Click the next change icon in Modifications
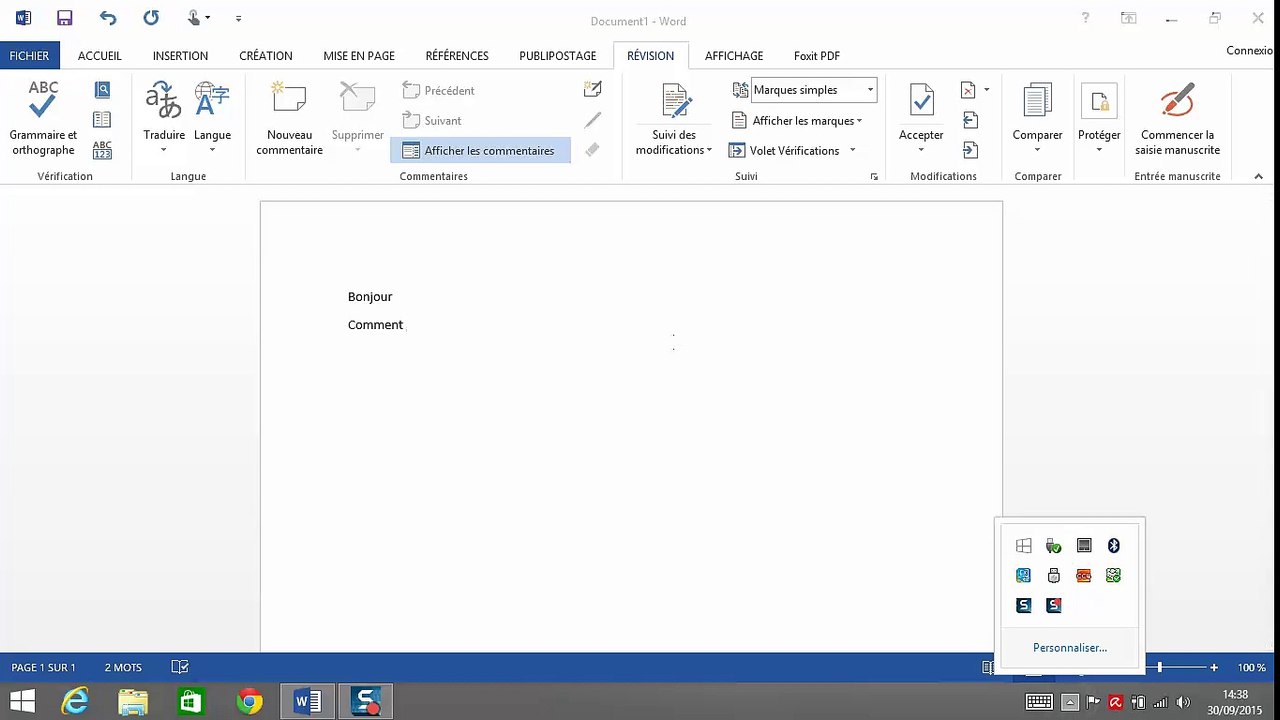Viewport: 1280px width, 720px height. coord(970,150)
